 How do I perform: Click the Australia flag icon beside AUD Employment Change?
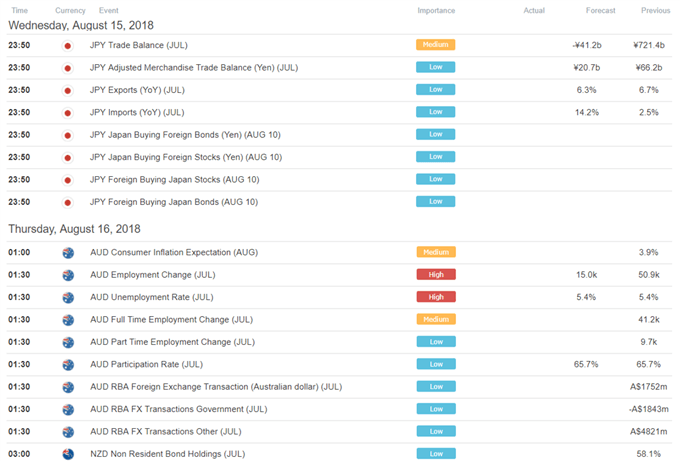click(68, 275)
